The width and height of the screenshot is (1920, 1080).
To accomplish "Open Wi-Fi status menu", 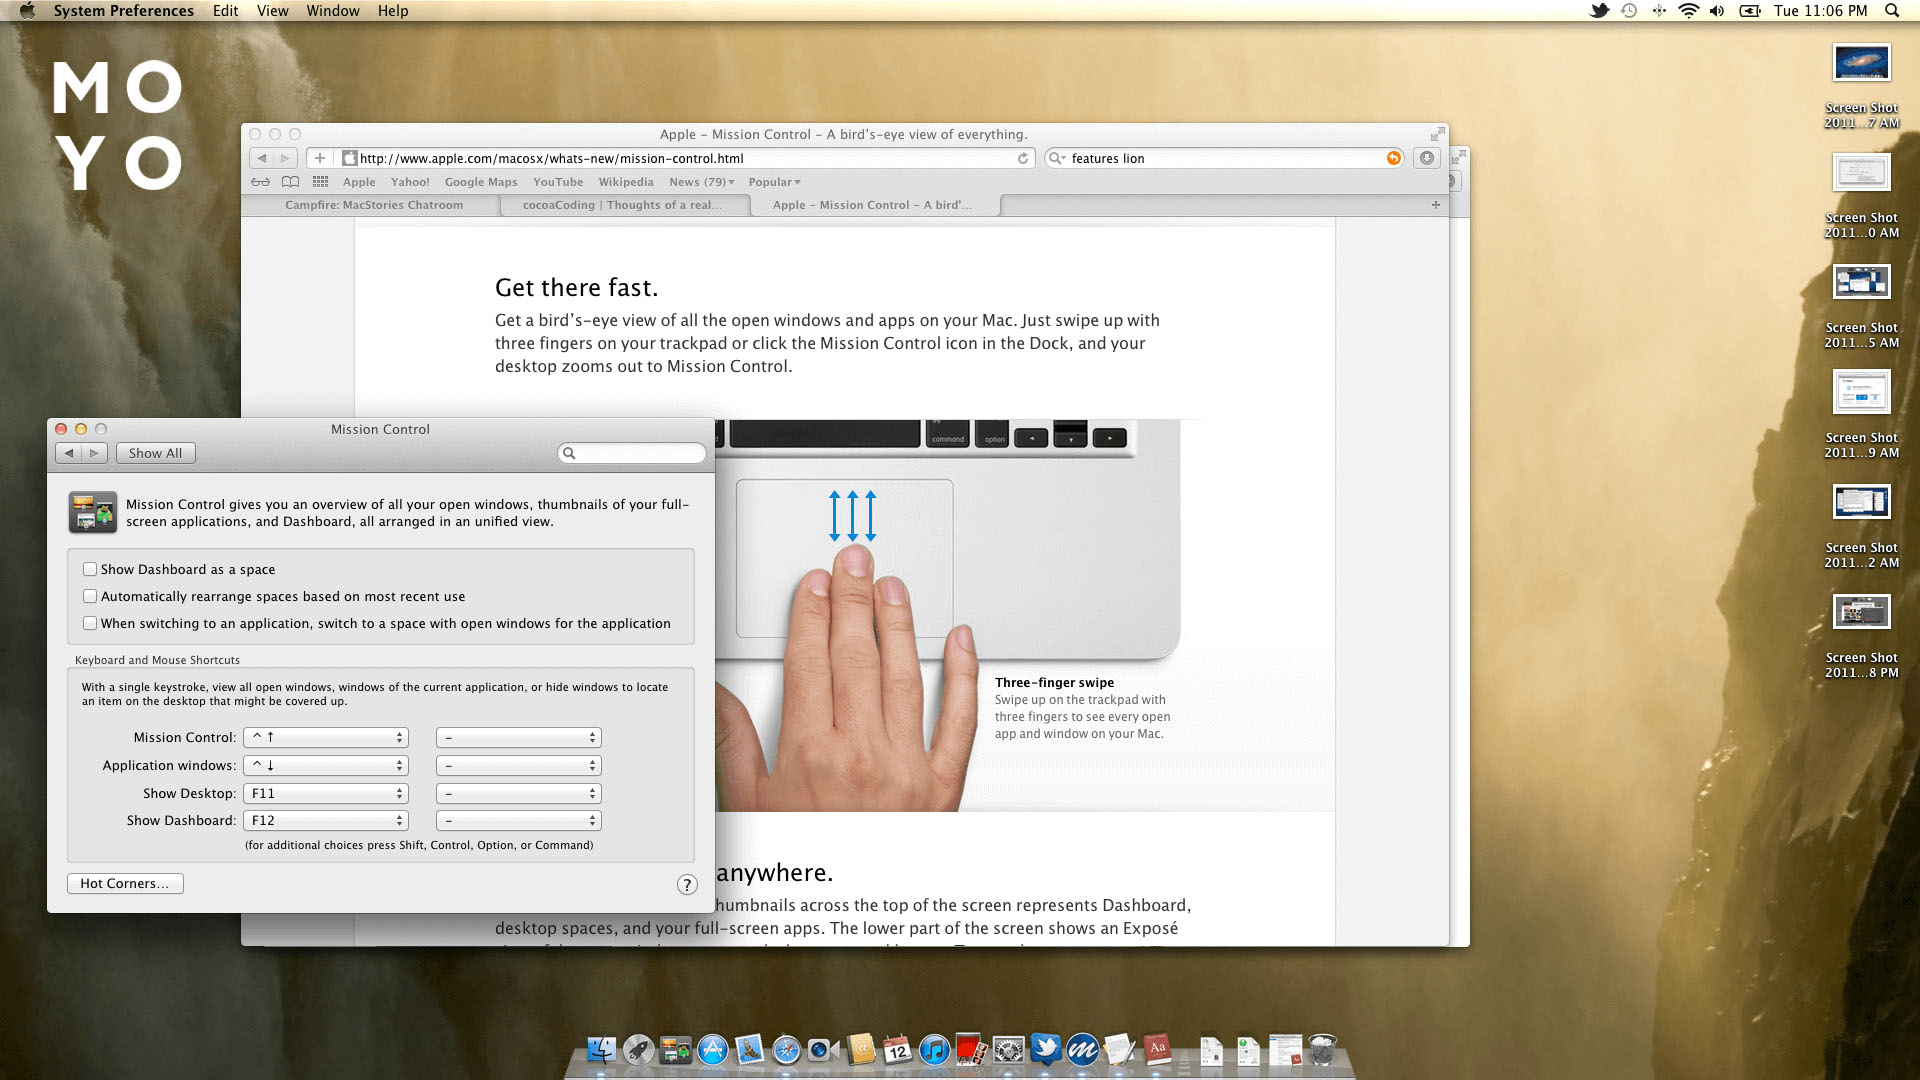I will (x=1689, y=11).
